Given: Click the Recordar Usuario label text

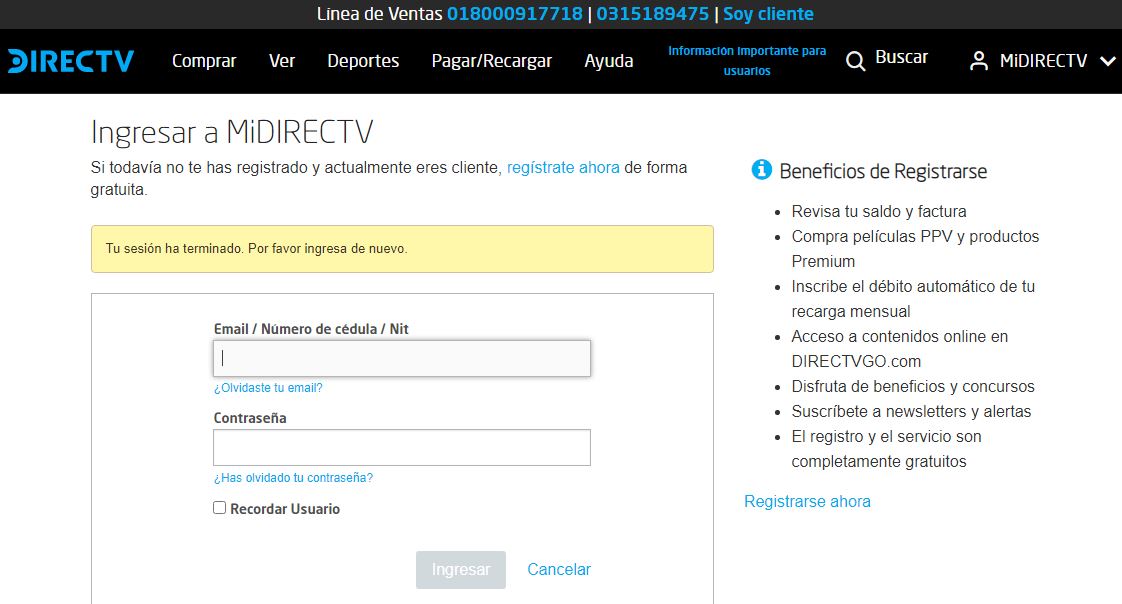Looking at the screenshot, I should (285, 509).
